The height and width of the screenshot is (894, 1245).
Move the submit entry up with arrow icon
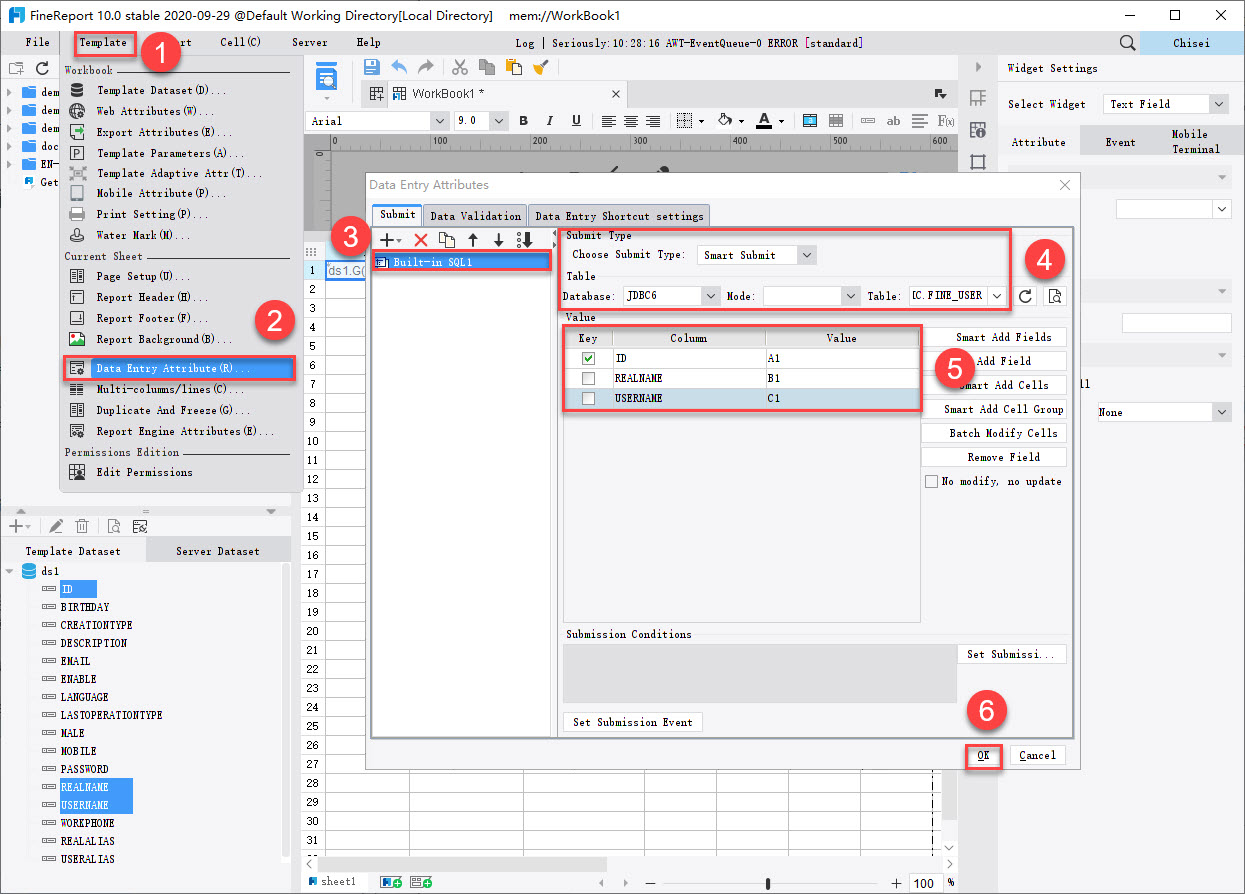click(x=473, y=239)
